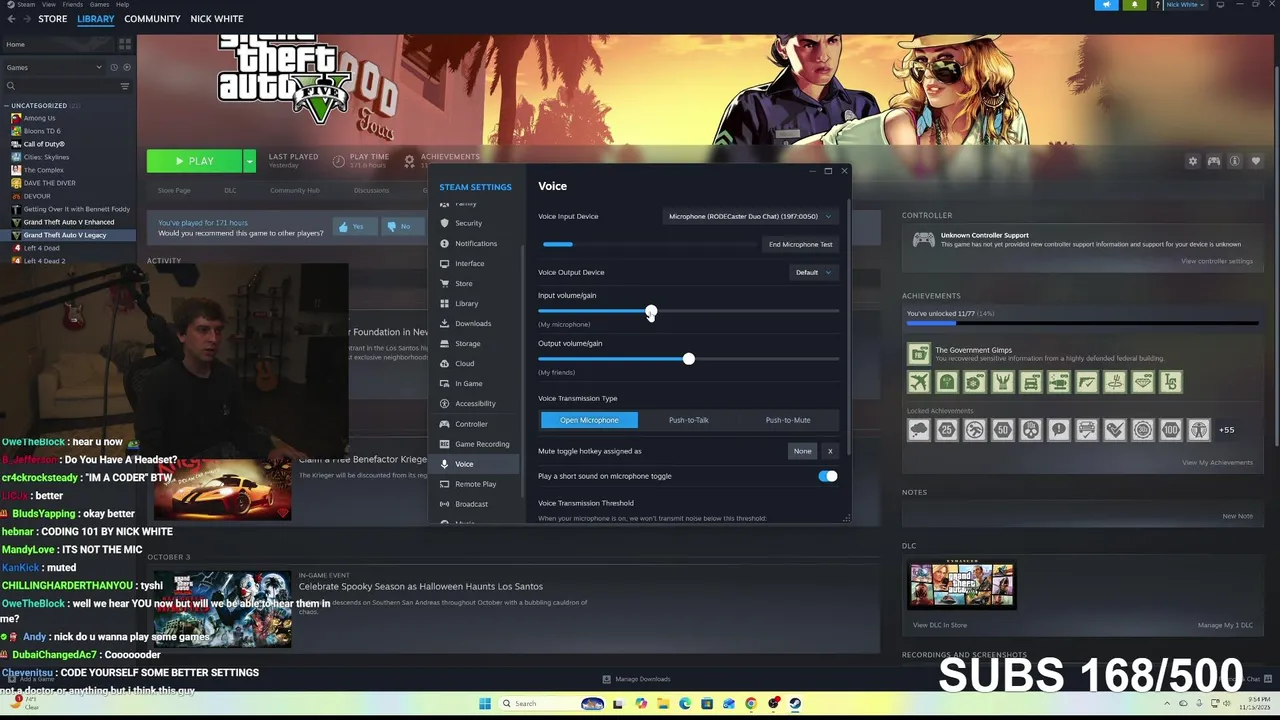Click ready-to-play filter icon in library
The height and width of the screenshot is (720, 1280).
tap(126, 67)
